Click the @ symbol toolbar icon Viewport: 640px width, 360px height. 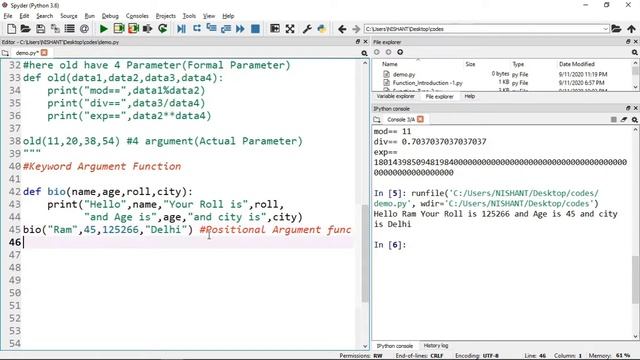point(84,29)
